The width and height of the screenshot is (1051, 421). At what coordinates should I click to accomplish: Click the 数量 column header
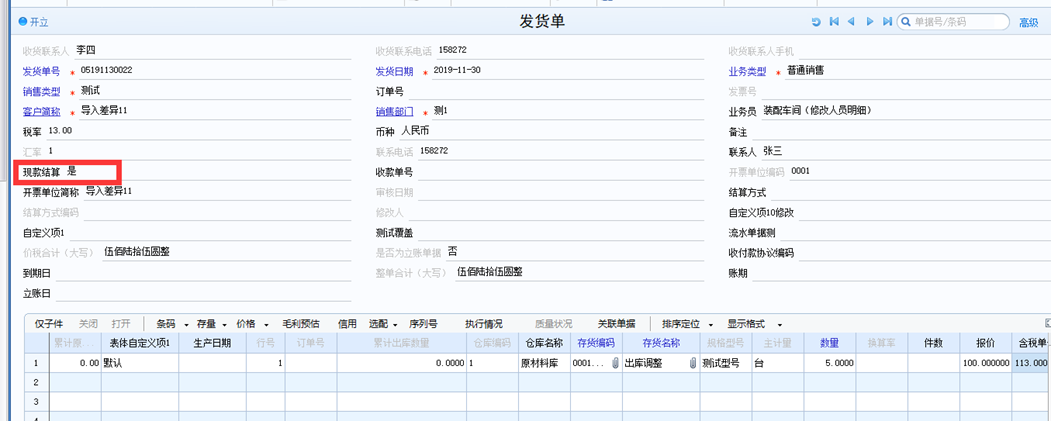point(829,343)
